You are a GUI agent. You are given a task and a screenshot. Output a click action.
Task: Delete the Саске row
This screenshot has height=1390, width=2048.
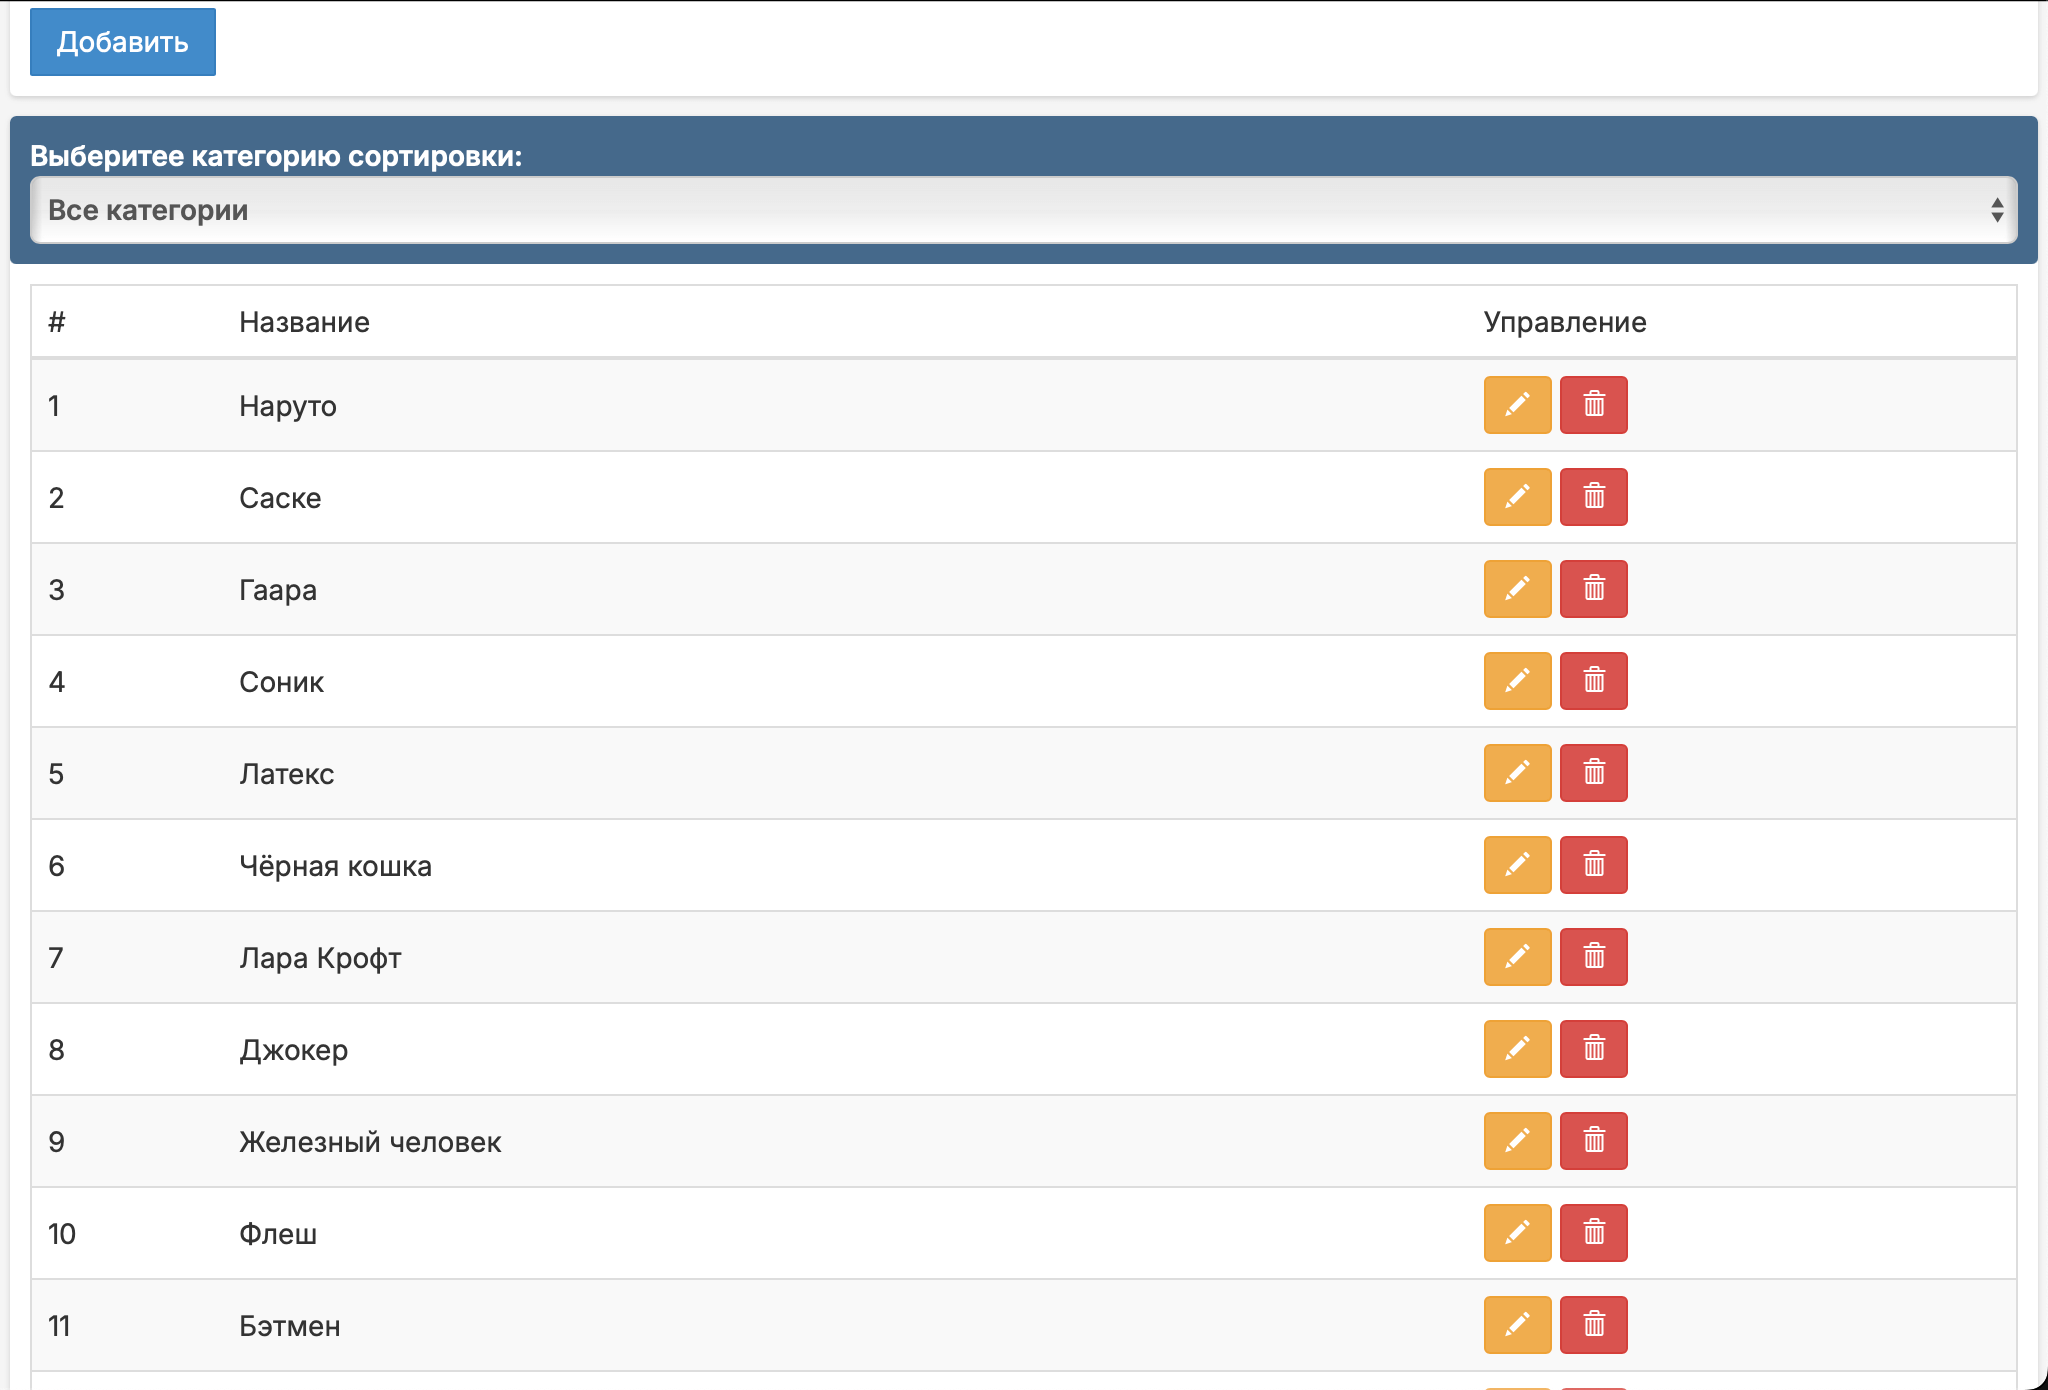1593,497
